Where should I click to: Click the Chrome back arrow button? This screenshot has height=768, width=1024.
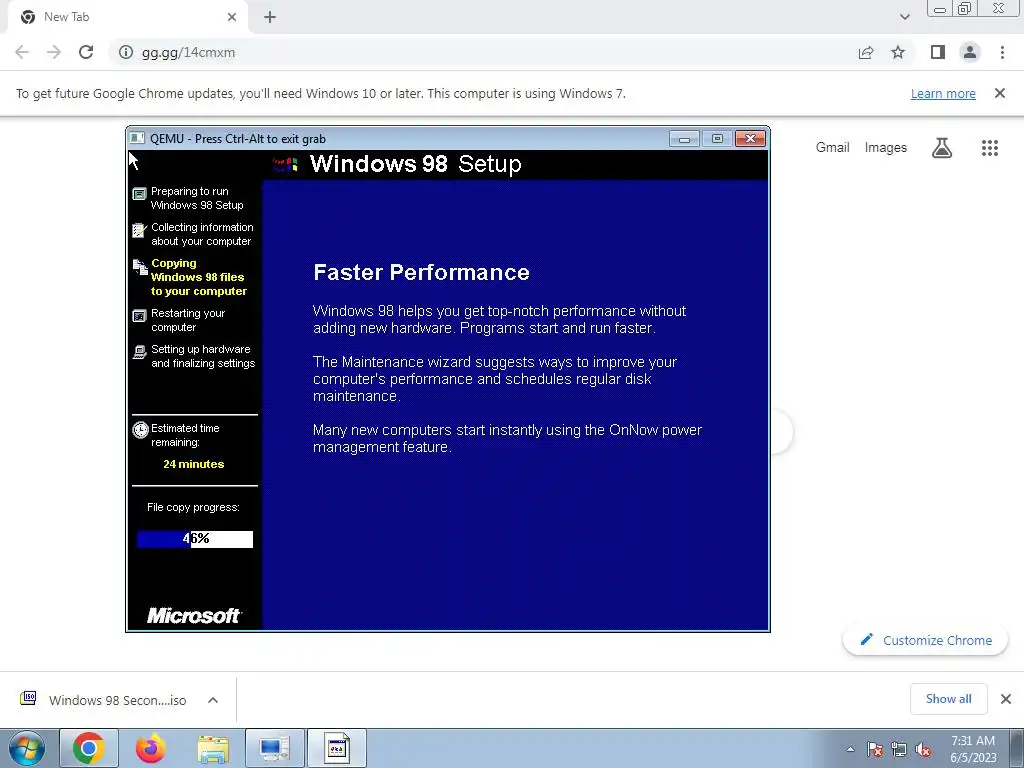(22, 52)
